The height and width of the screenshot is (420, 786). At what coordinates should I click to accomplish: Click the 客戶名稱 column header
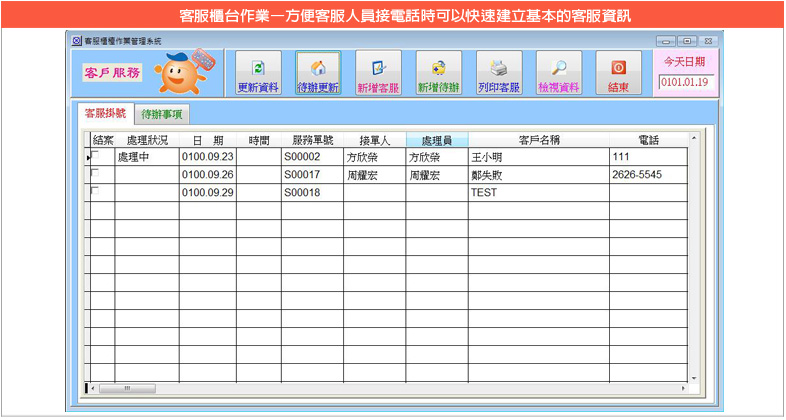[538, 140]
